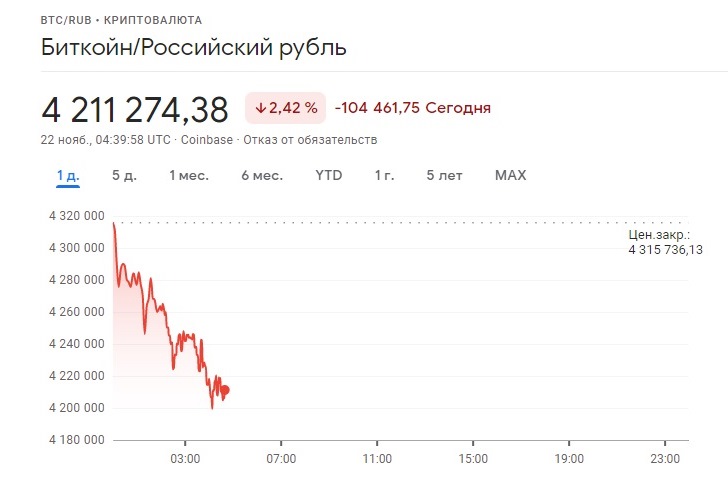Select the YTD range tab
Image resolution: width=728 pixels, height=478 pixels.
[x=329, y=175]
